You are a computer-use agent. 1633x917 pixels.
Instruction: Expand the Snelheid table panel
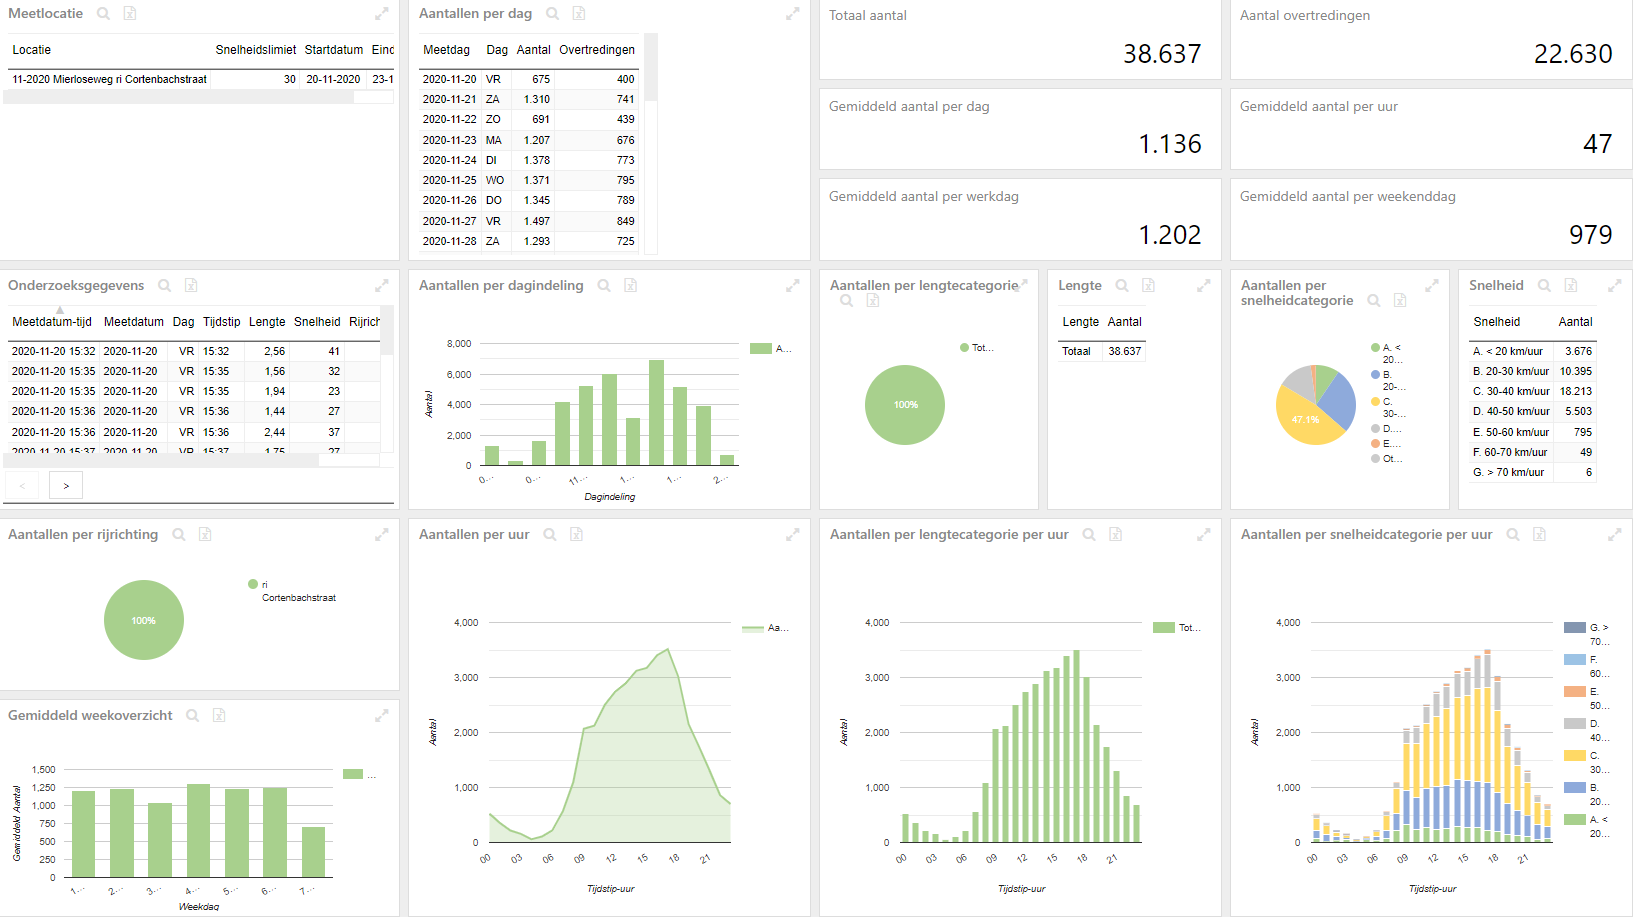[1614, 286]
